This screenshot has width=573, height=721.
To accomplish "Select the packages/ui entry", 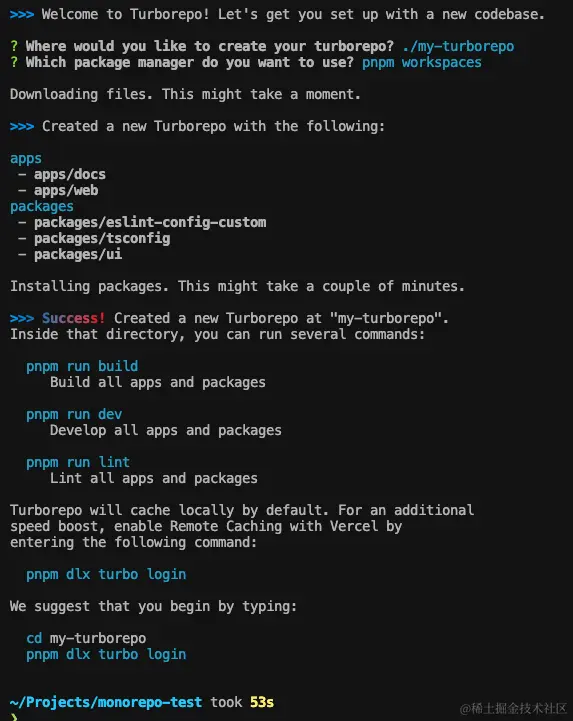I will pos(78,254).
